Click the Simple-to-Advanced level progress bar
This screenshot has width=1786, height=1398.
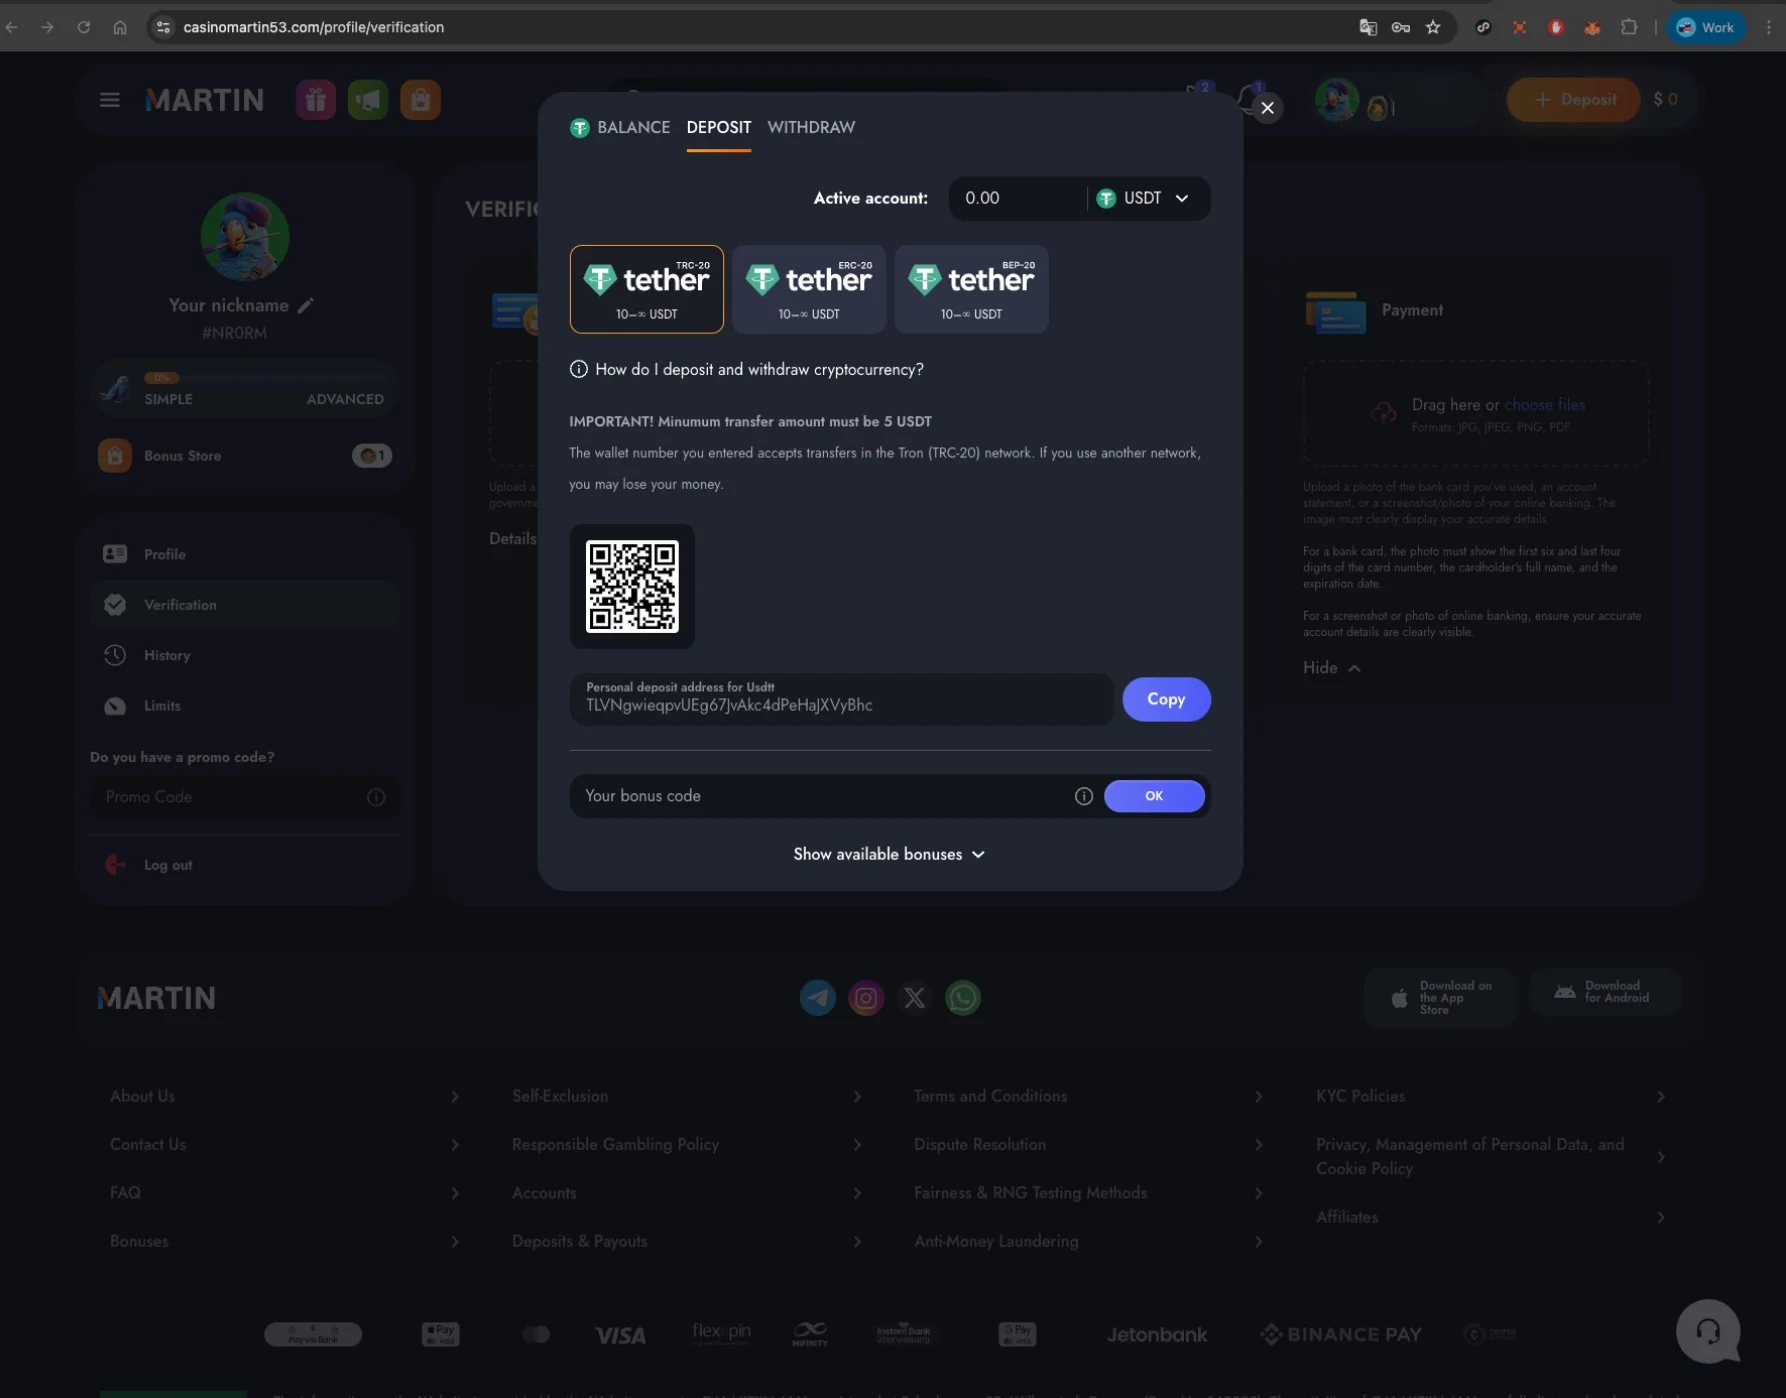click(264, 378)
